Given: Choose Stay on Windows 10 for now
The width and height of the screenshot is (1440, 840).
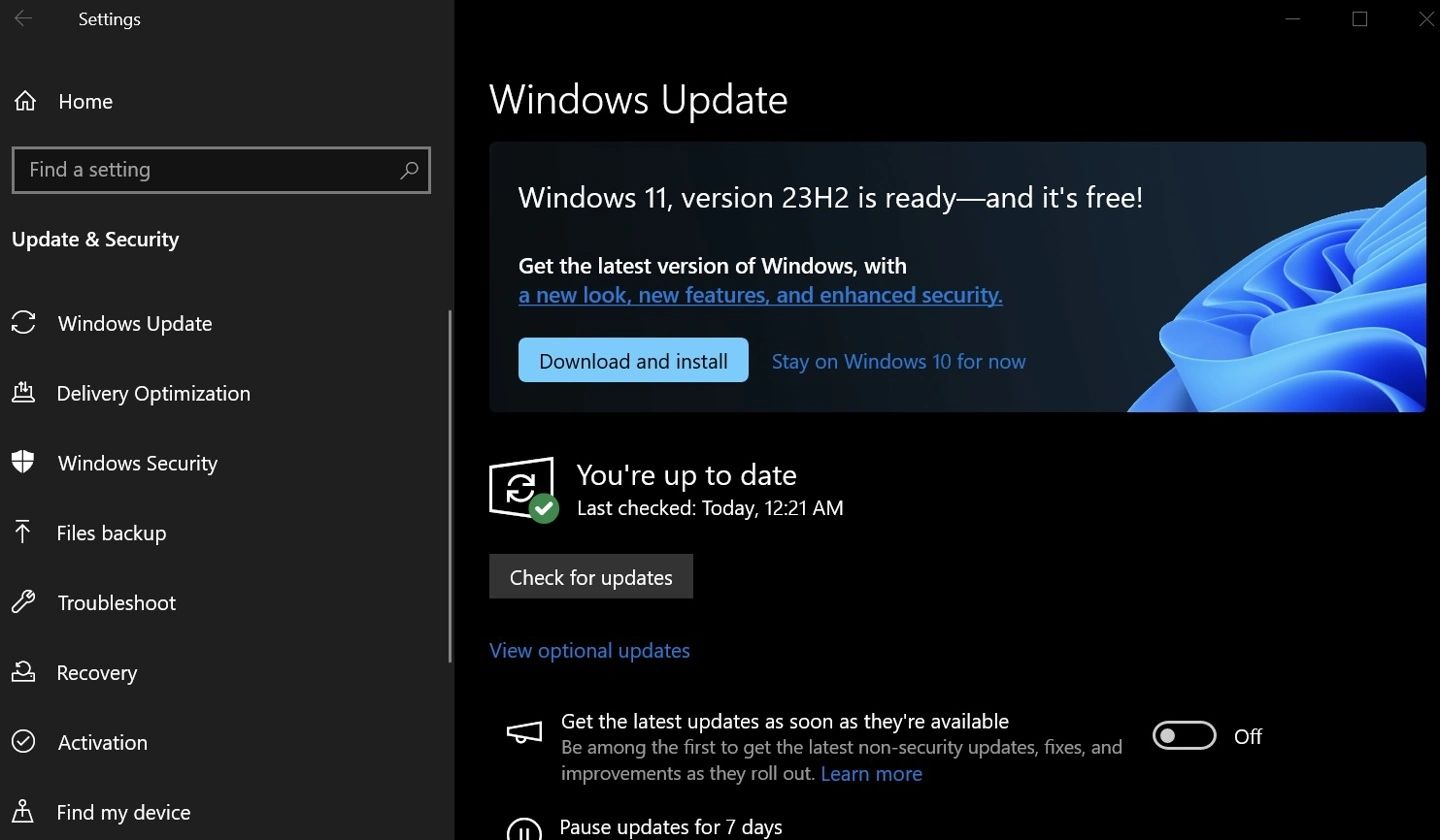Looking at the screenshot, I should 898,361.
